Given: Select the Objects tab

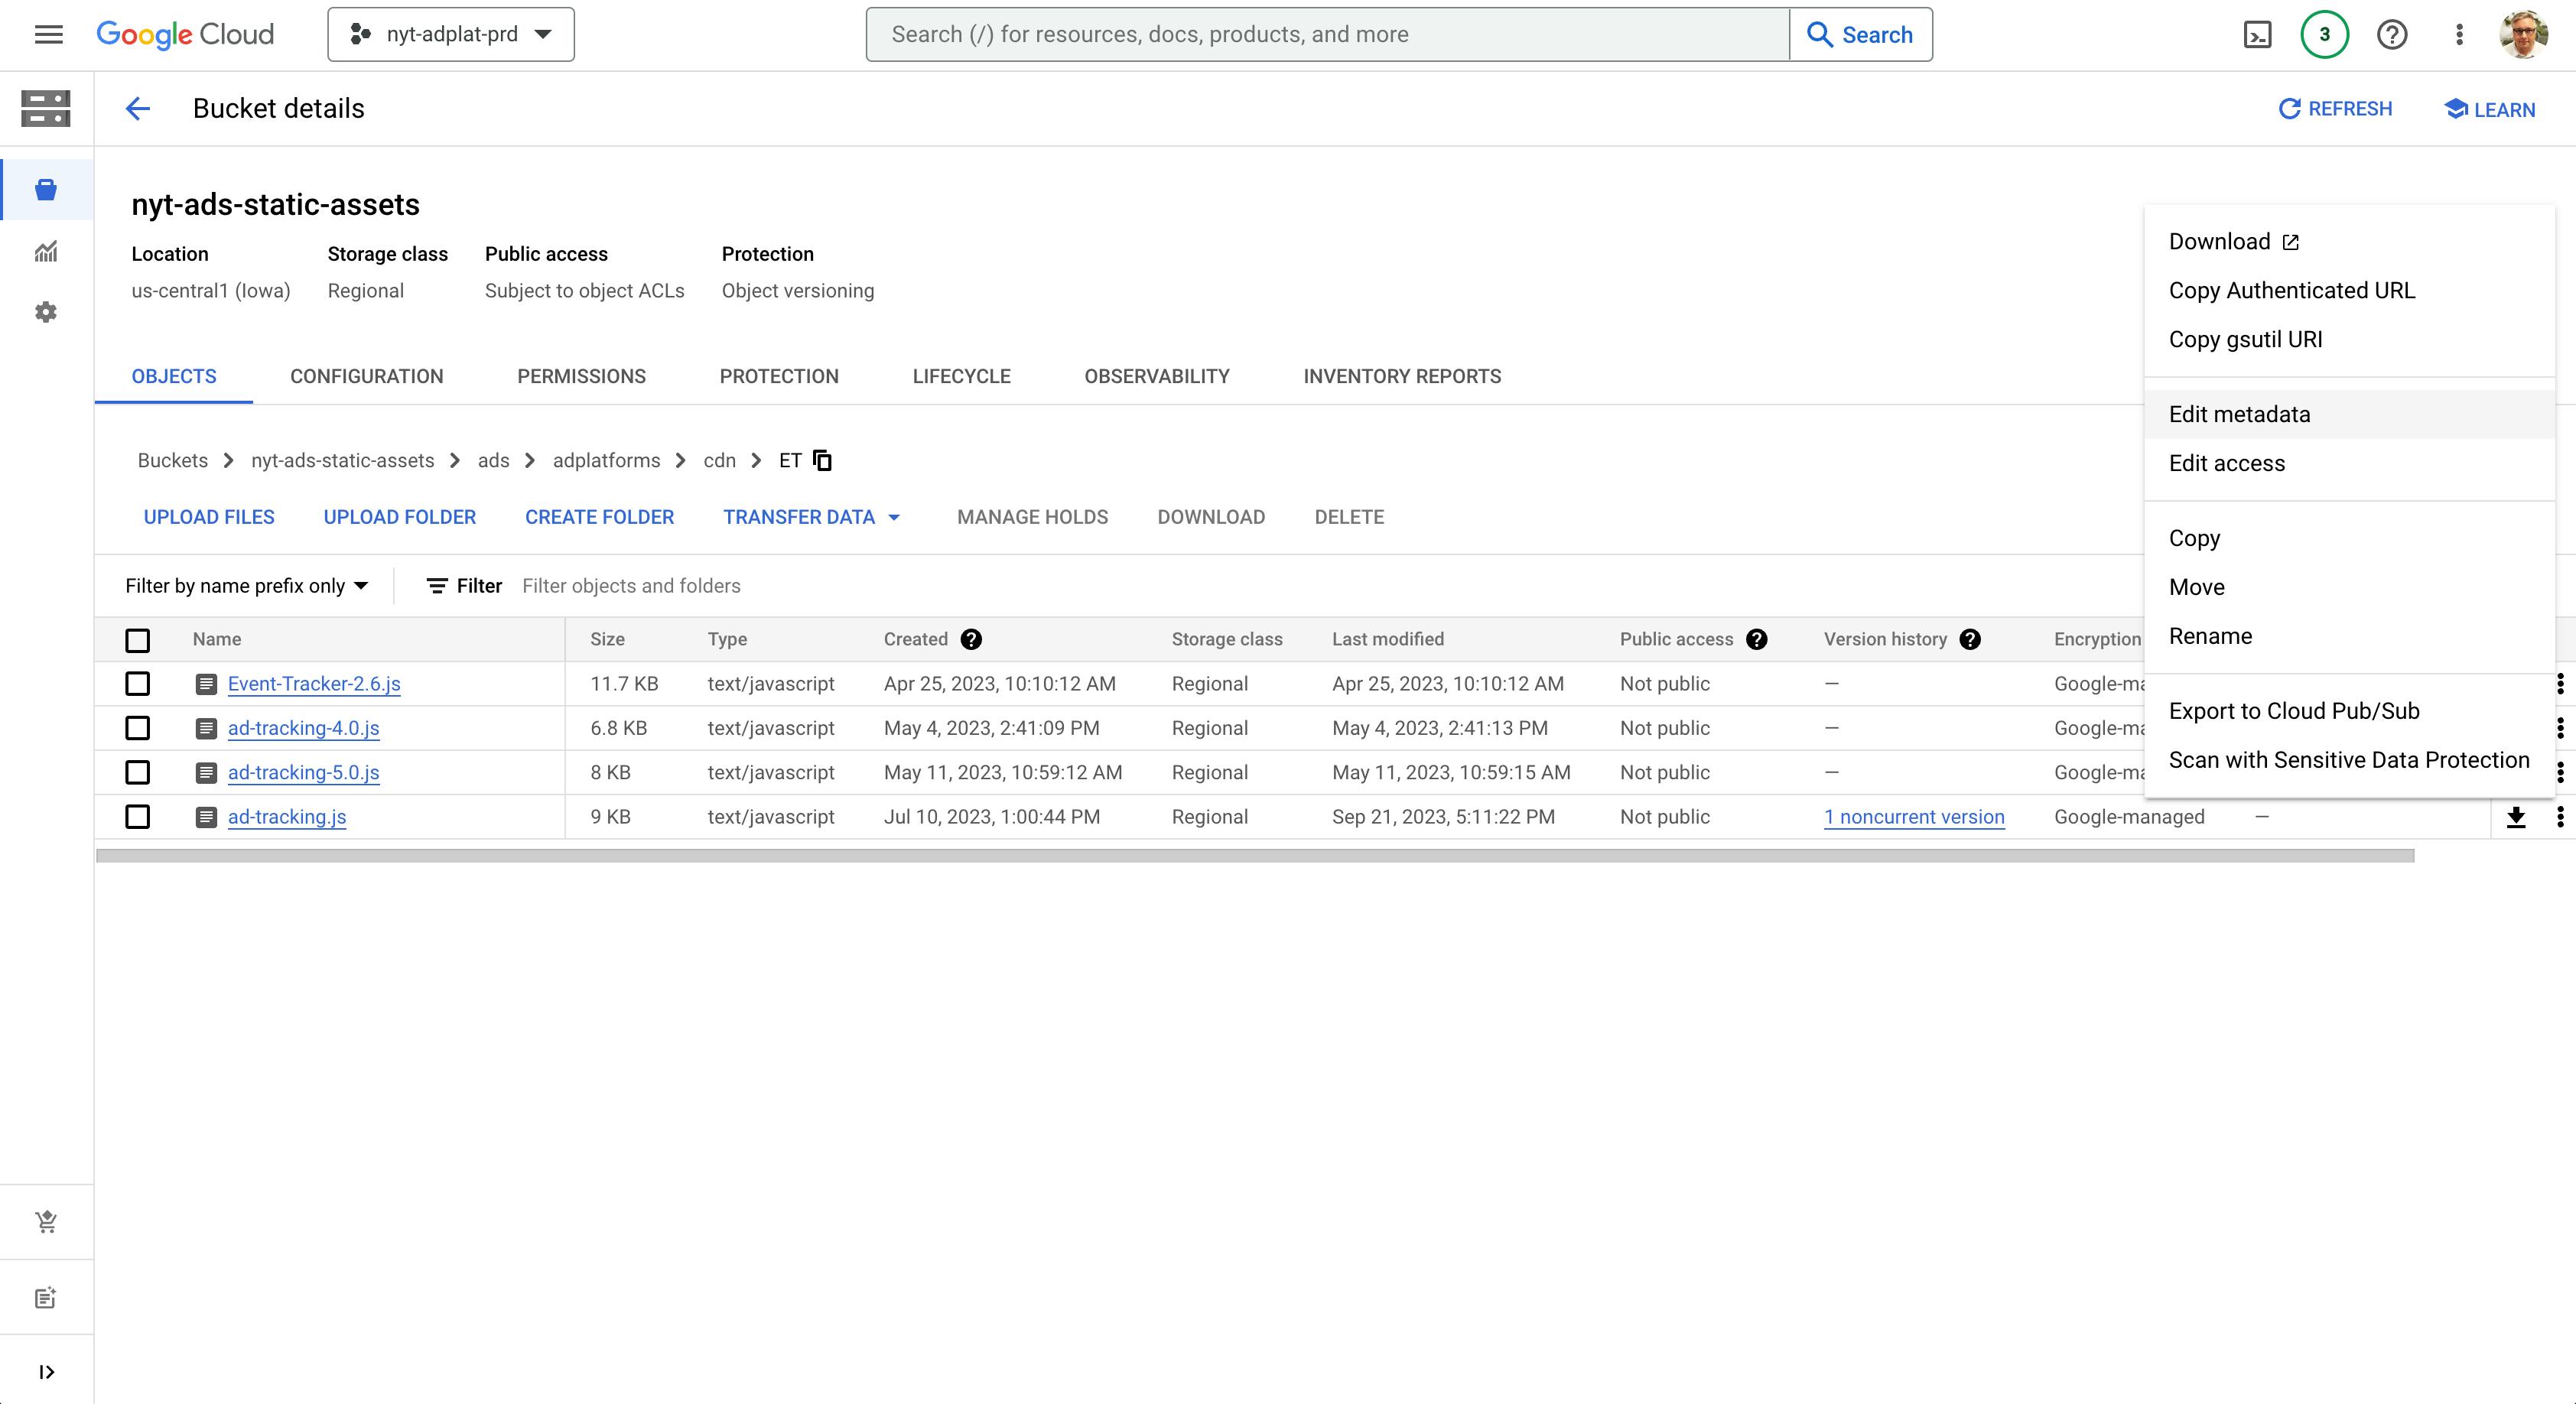Looking at the screenshot, I should tap(174, 377).
